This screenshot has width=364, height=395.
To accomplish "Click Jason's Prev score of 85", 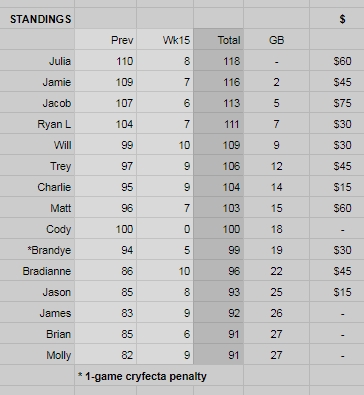I will point(106,292).
